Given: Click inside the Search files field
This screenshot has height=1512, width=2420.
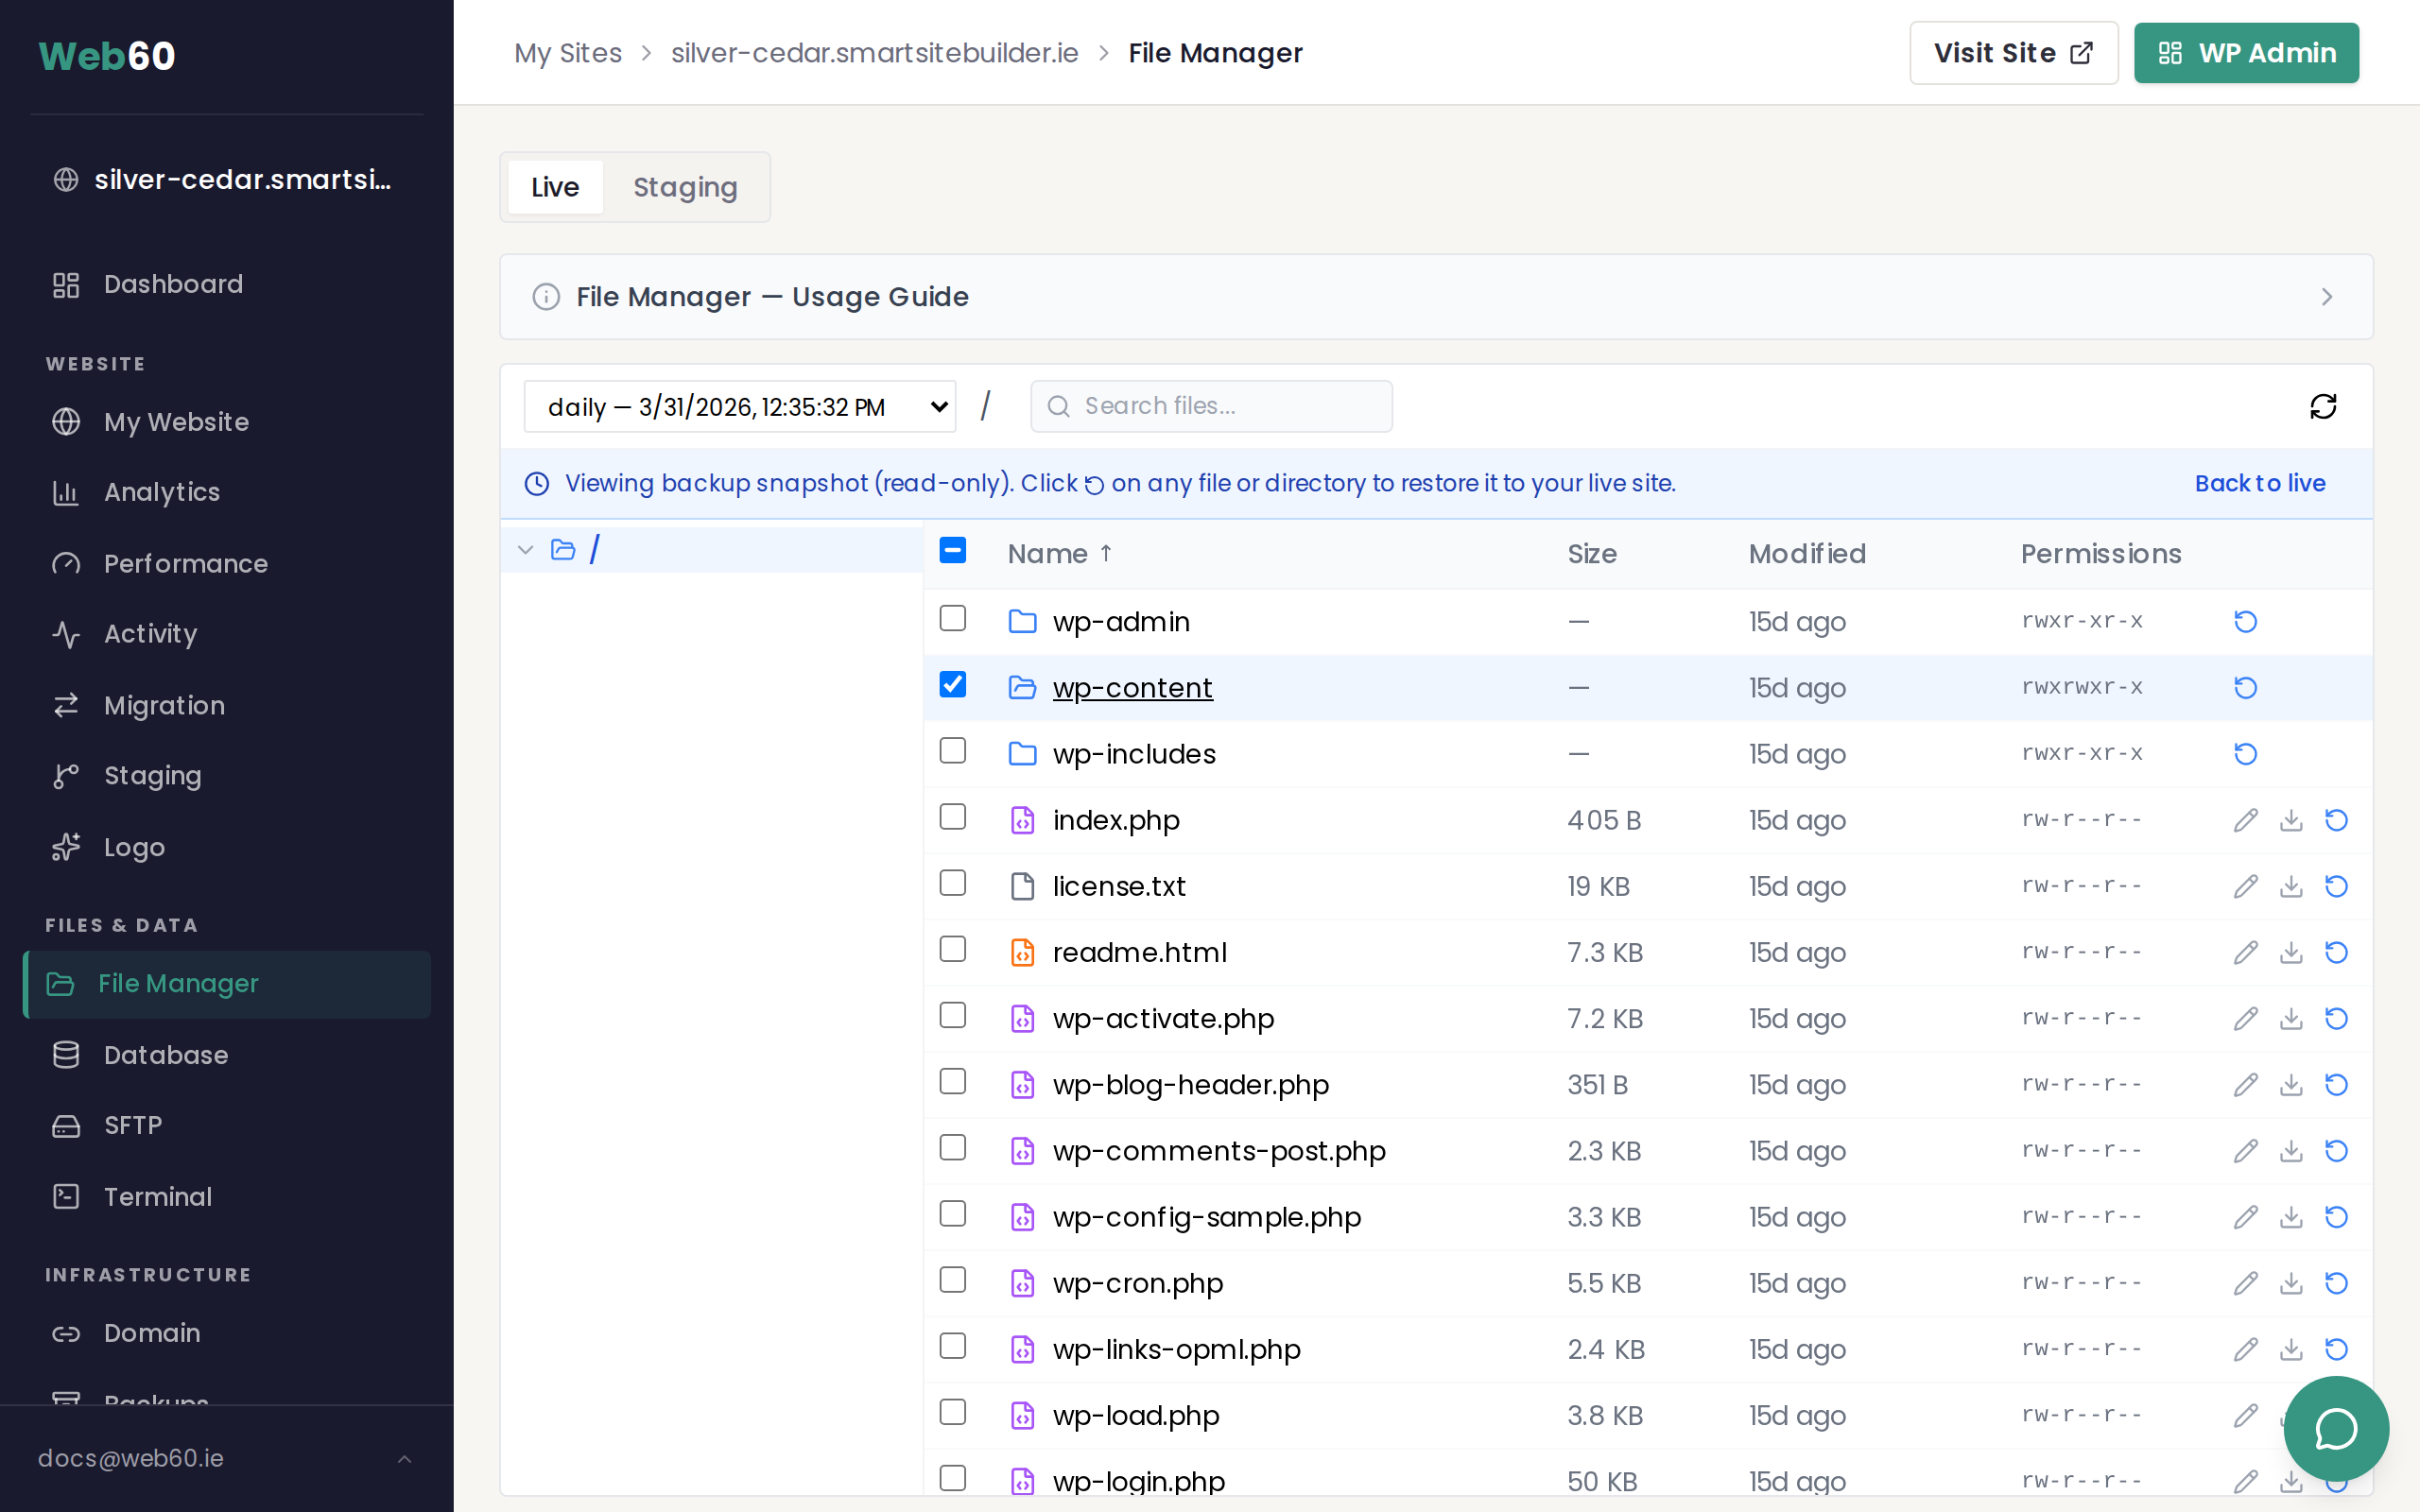Looking at the screenshot, I should [1210, 406].
